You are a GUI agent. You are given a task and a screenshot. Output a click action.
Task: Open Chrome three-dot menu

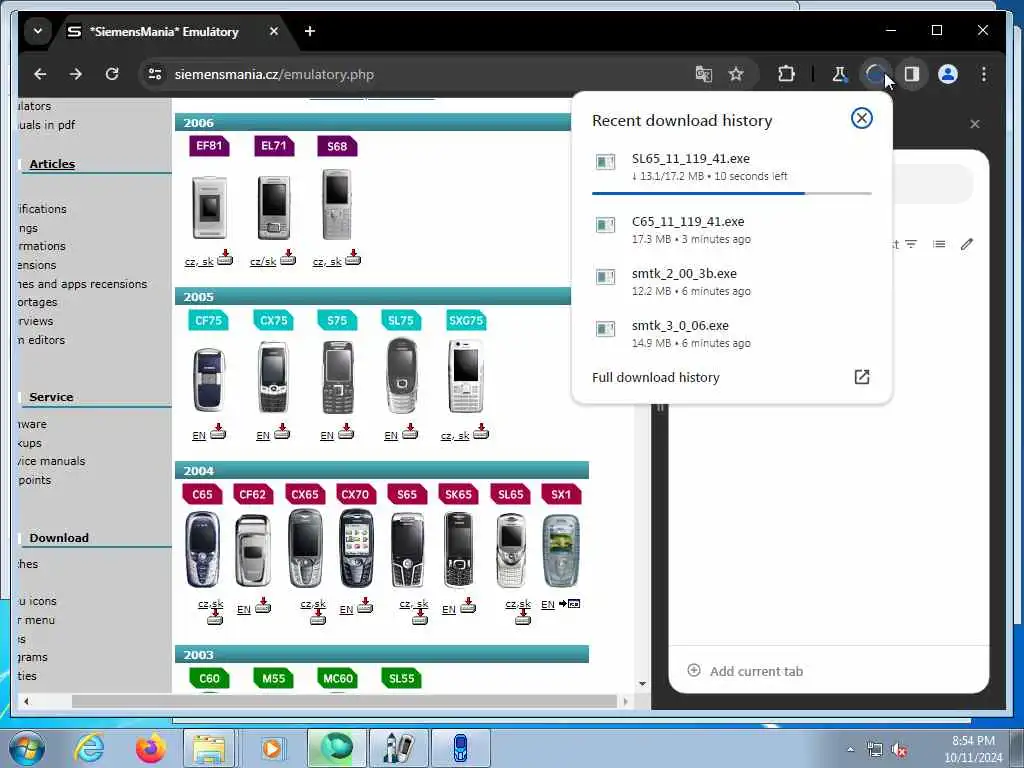coord(984,74)
